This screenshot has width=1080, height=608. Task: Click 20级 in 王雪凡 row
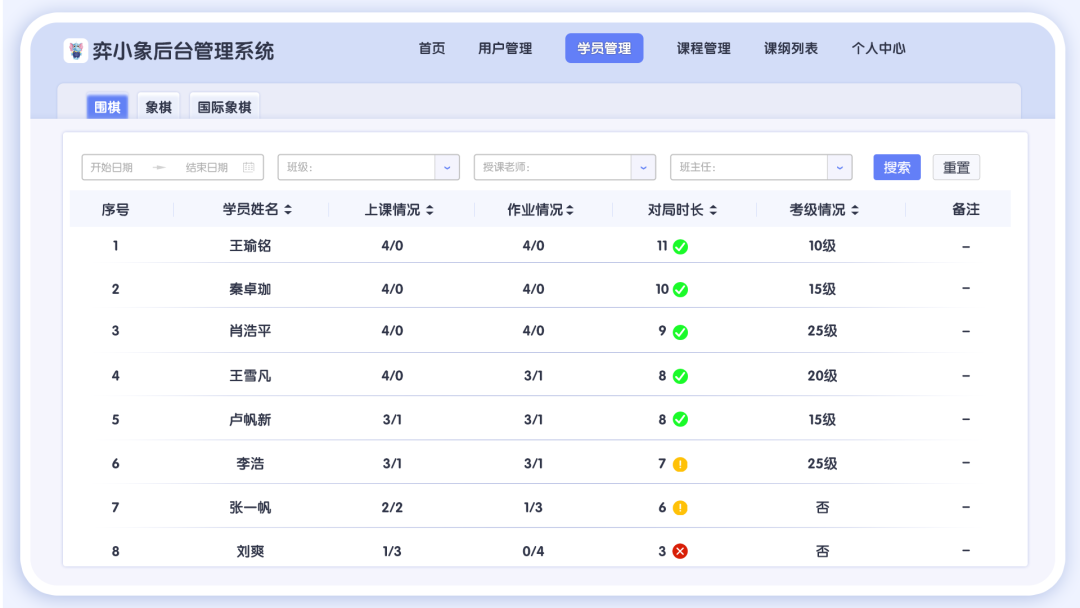(822, 376)
